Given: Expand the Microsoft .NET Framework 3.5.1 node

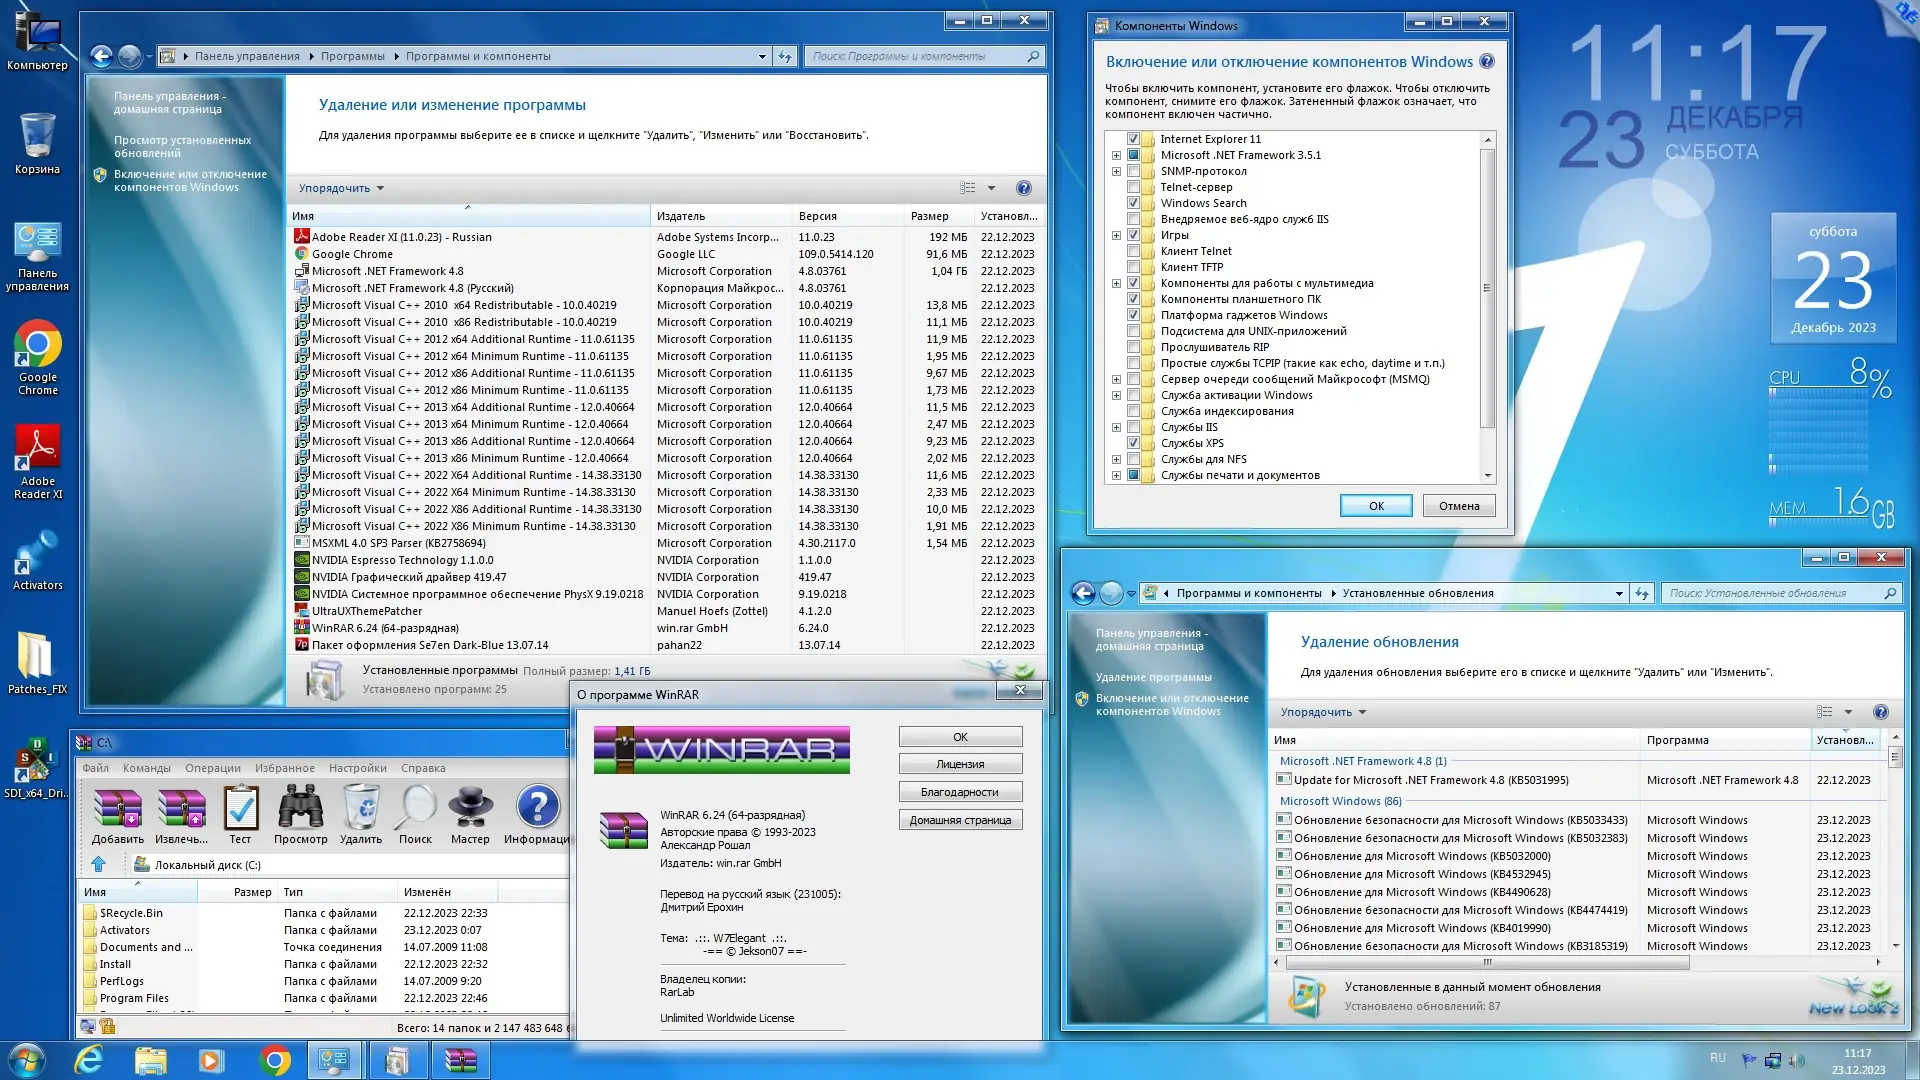Looking at the screenshot, I should [x=1116, y=155].
